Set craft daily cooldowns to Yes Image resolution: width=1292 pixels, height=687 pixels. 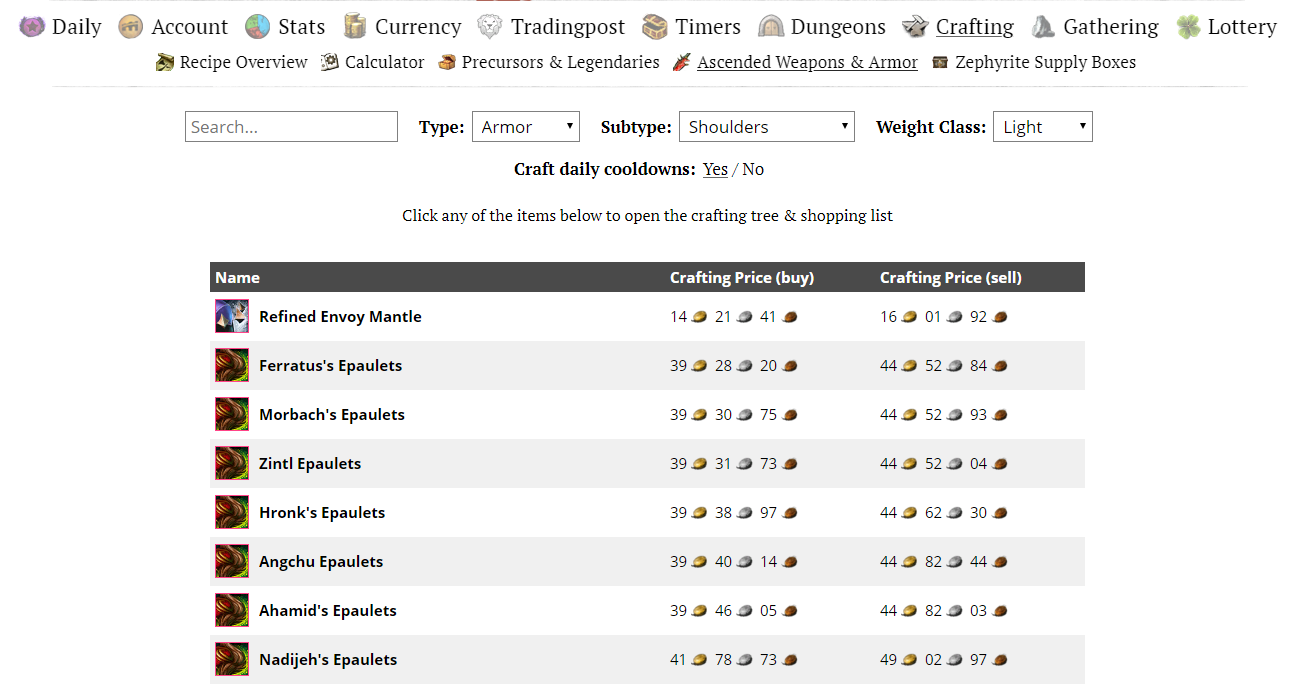715,170
